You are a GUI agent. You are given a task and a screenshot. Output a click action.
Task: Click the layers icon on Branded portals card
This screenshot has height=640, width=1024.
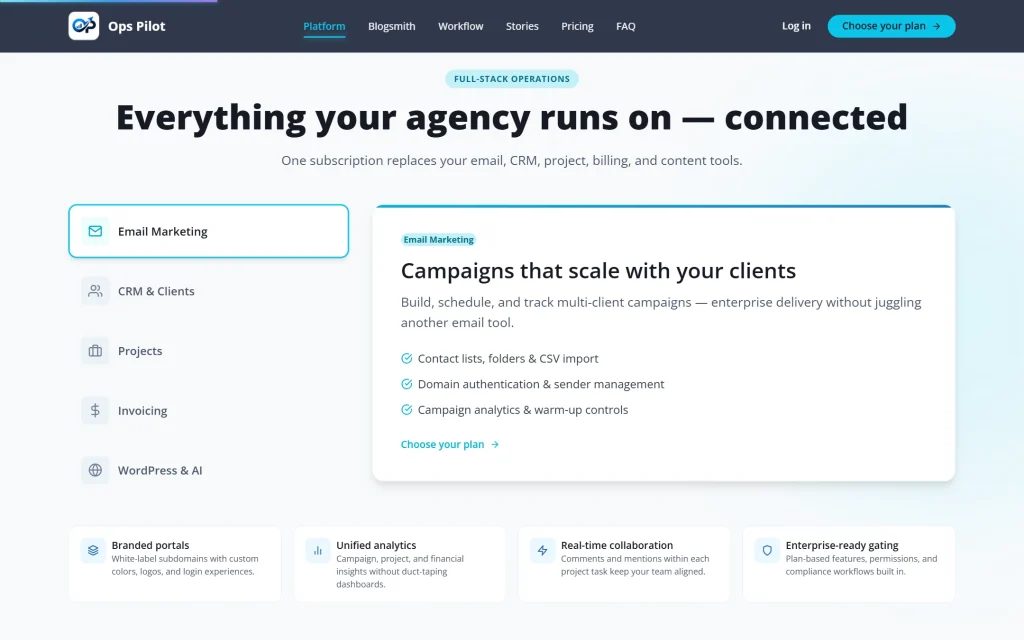[x=93, y=551]
